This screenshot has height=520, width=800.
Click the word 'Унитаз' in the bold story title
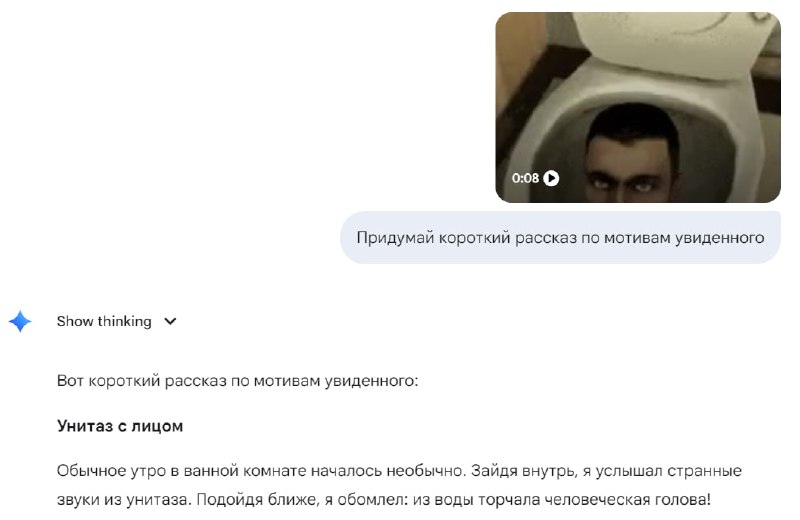coord(85,426)
